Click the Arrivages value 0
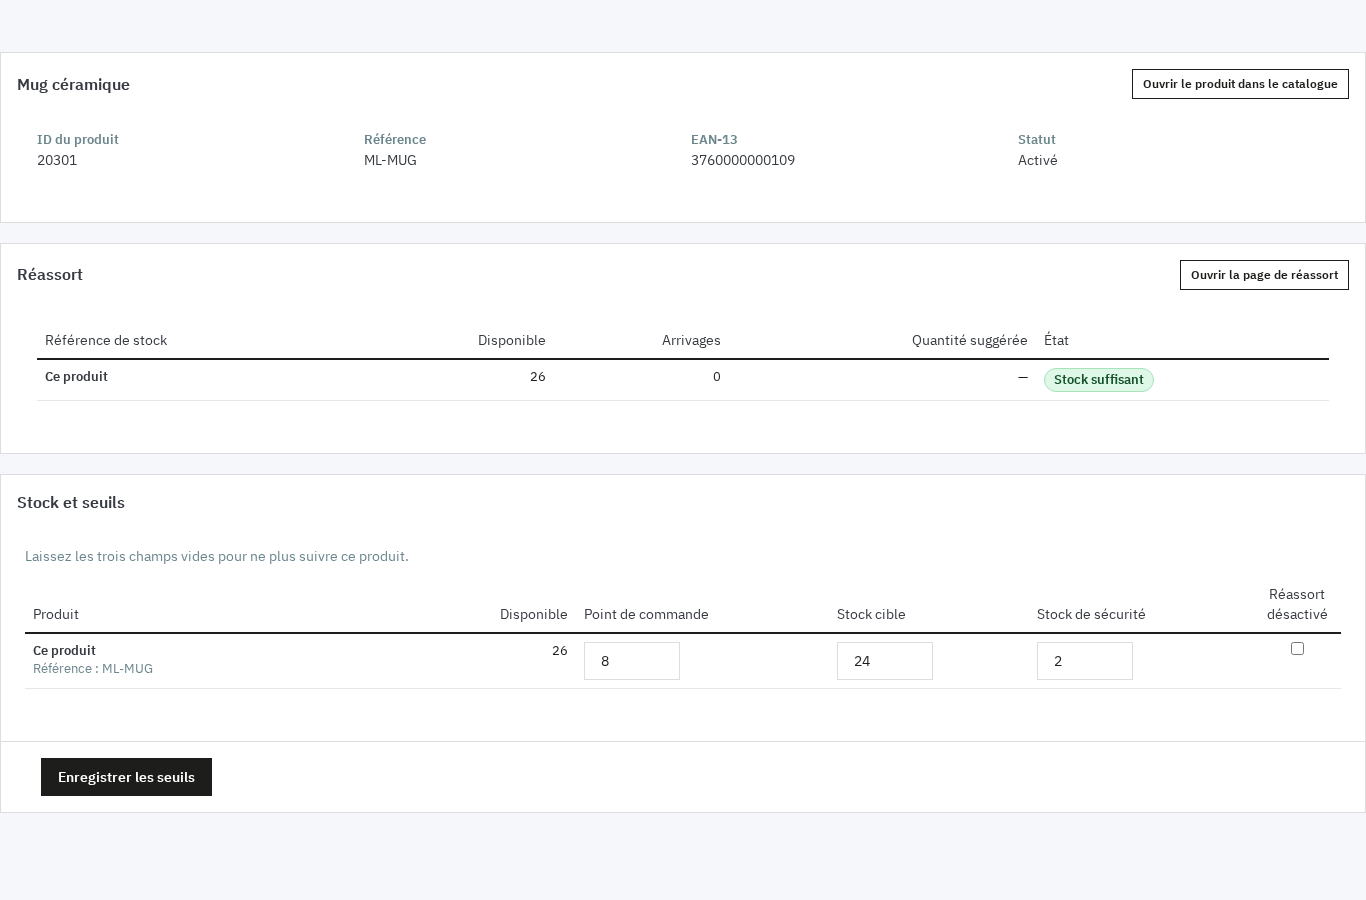The height and width of the screenshot is (900, 1366). point(717,377)
